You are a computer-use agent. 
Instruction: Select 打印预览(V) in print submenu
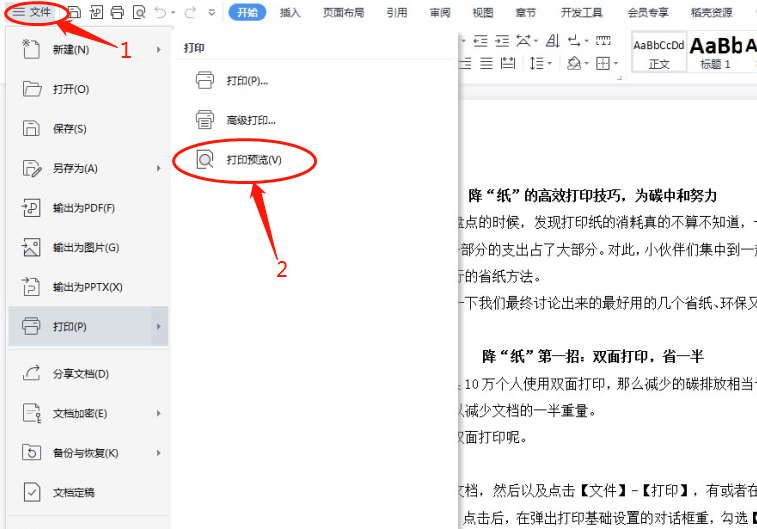click(254, 160)
